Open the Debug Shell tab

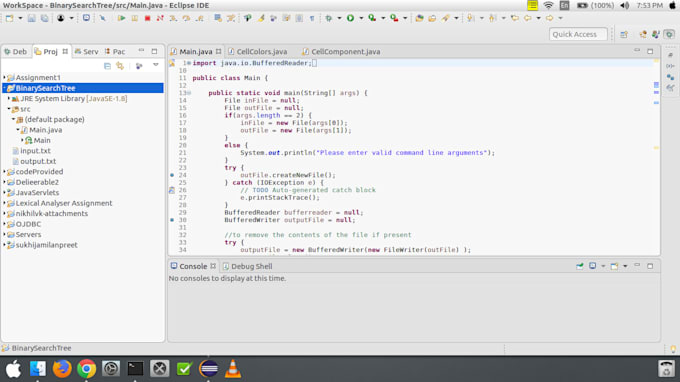pyautogui.click(x=248, y=266)
